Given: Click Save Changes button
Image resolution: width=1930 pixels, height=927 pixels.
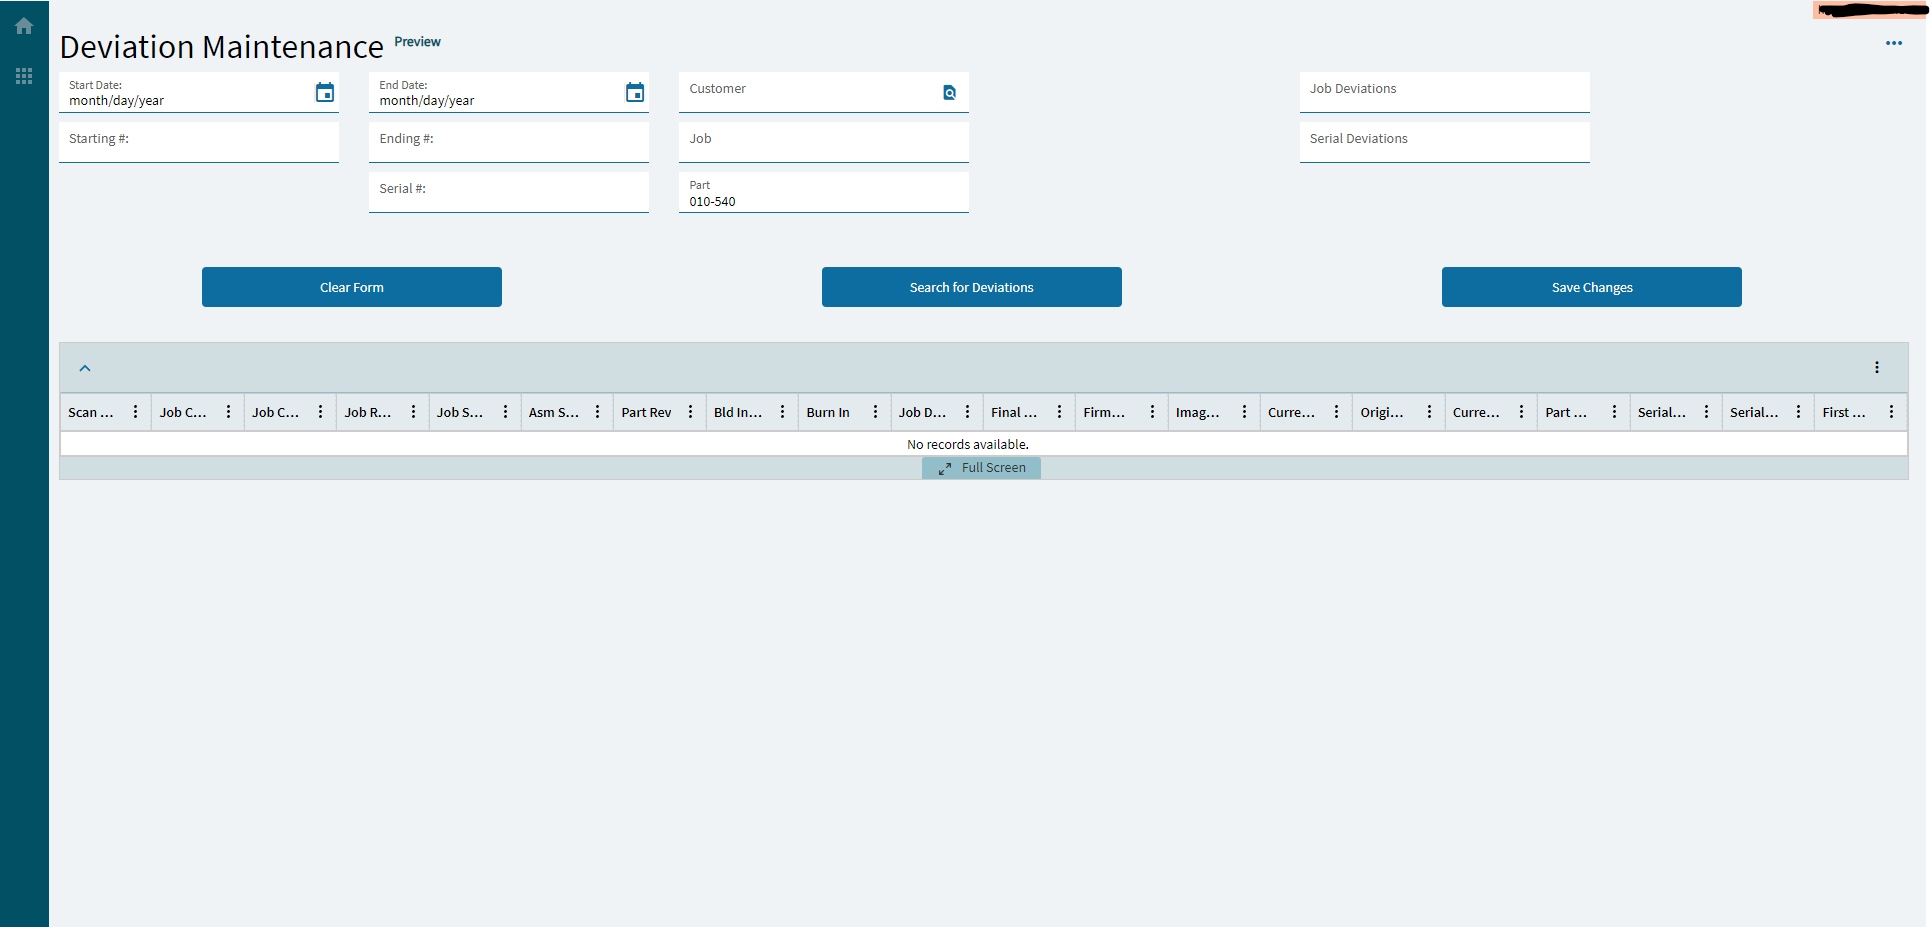Looking at the screenshot, I should (1592, 287).
